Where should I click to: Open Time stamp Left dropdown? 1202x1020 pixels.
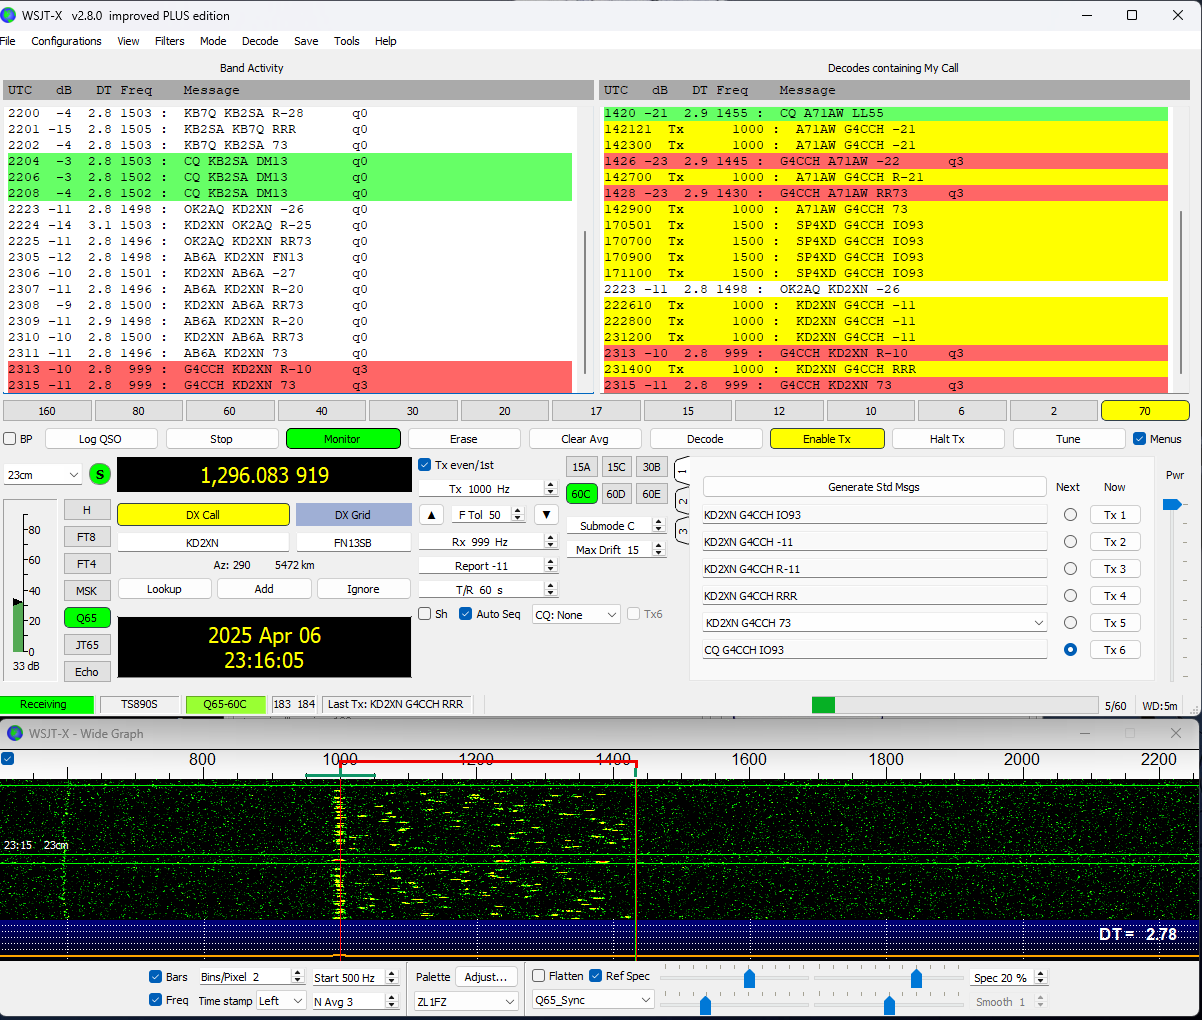(x=281, y=1001)
